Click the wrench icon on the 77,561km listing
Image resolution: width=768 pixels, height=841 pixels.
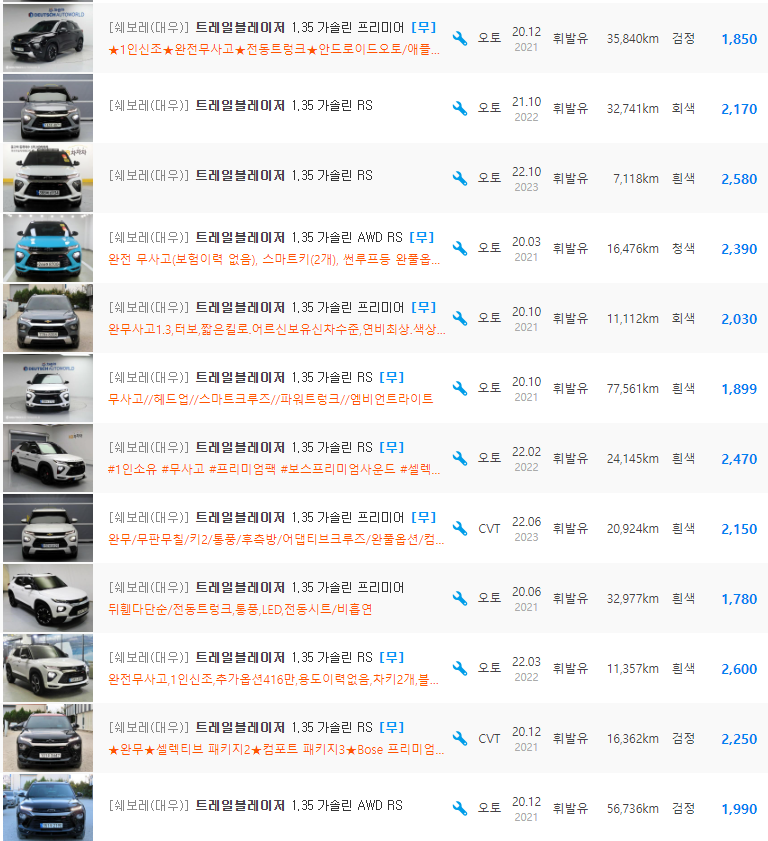[460, 388]
